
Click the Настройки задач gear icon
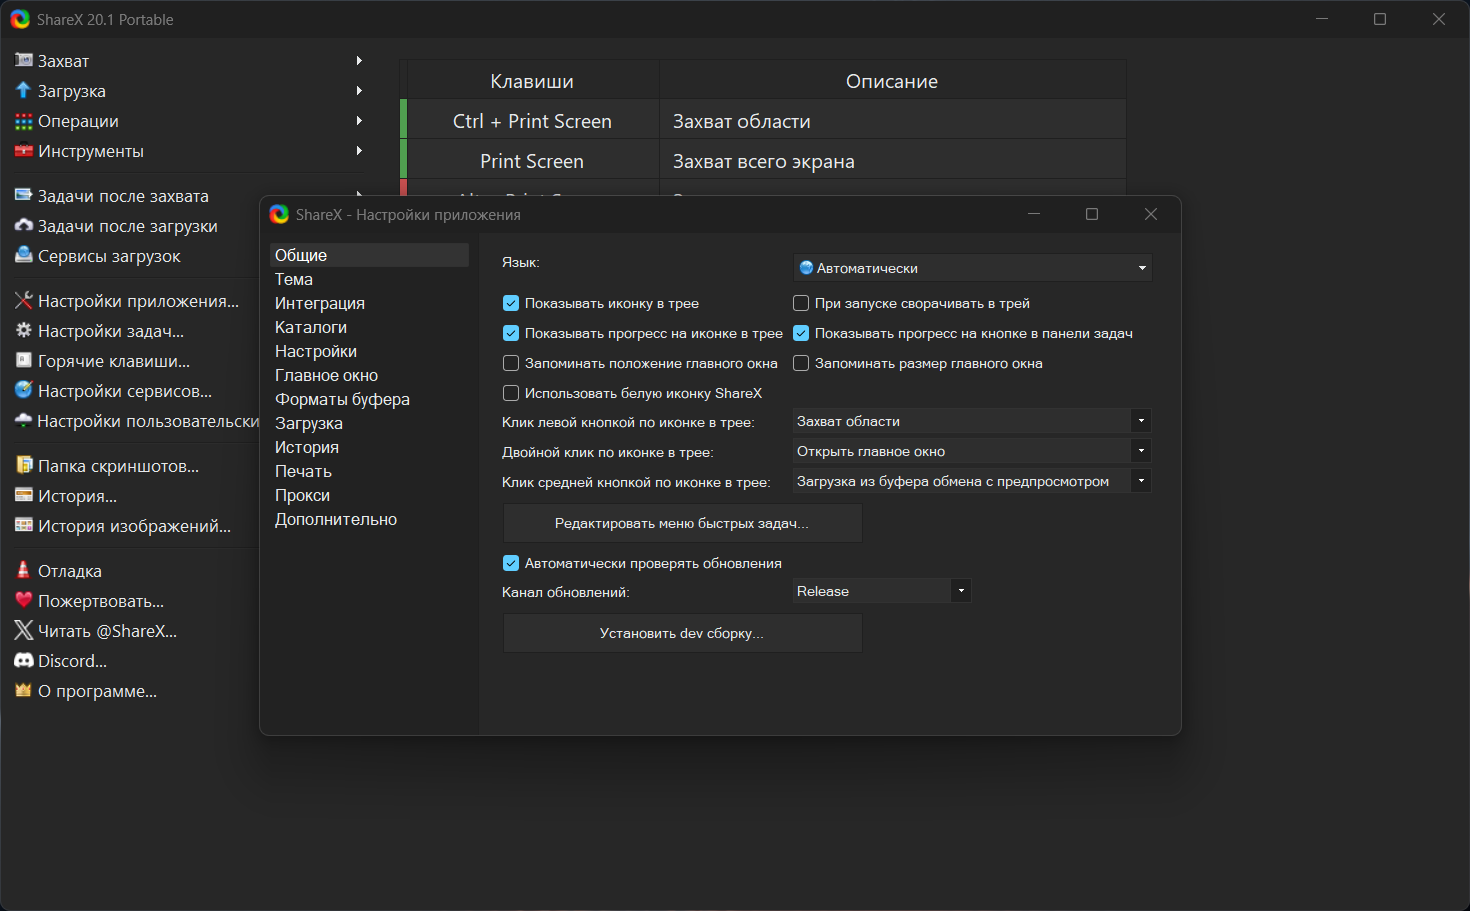[x=24, y=331]
